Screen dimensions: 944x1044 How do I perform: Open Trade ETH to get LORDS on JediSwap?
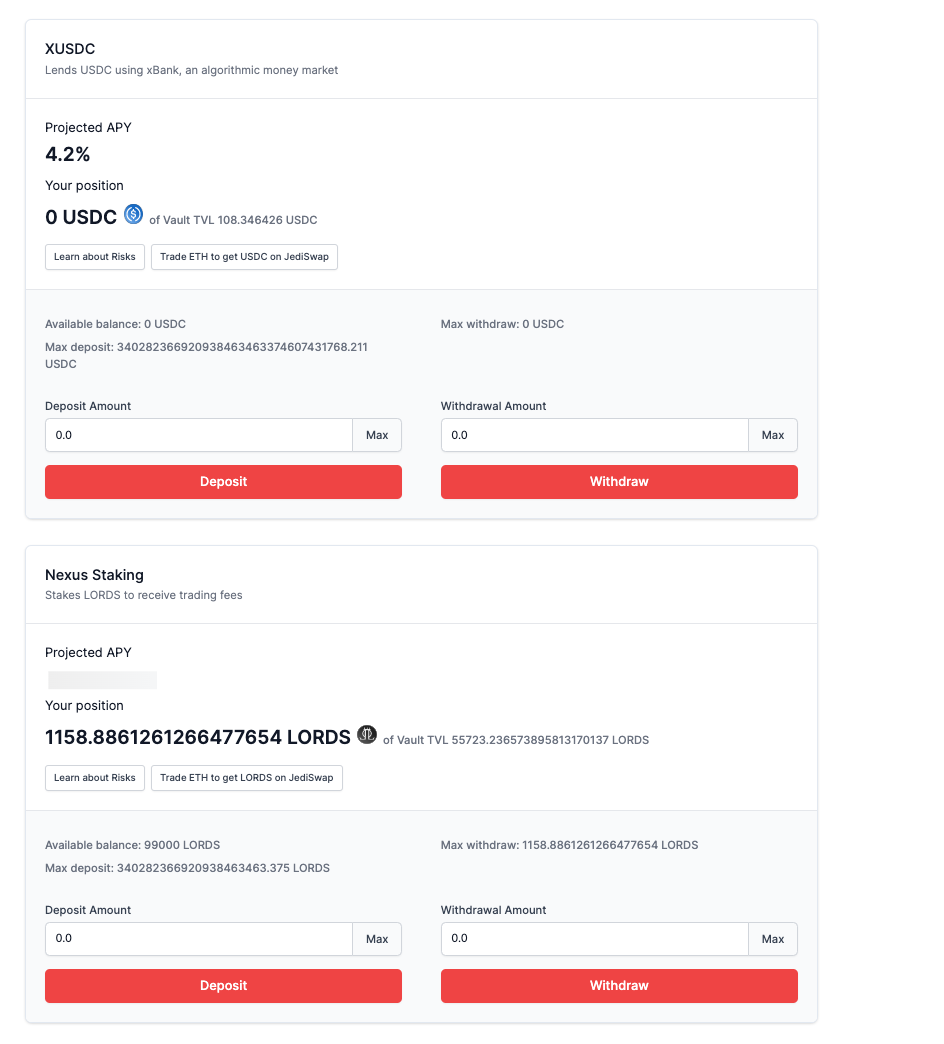(247, 778)
